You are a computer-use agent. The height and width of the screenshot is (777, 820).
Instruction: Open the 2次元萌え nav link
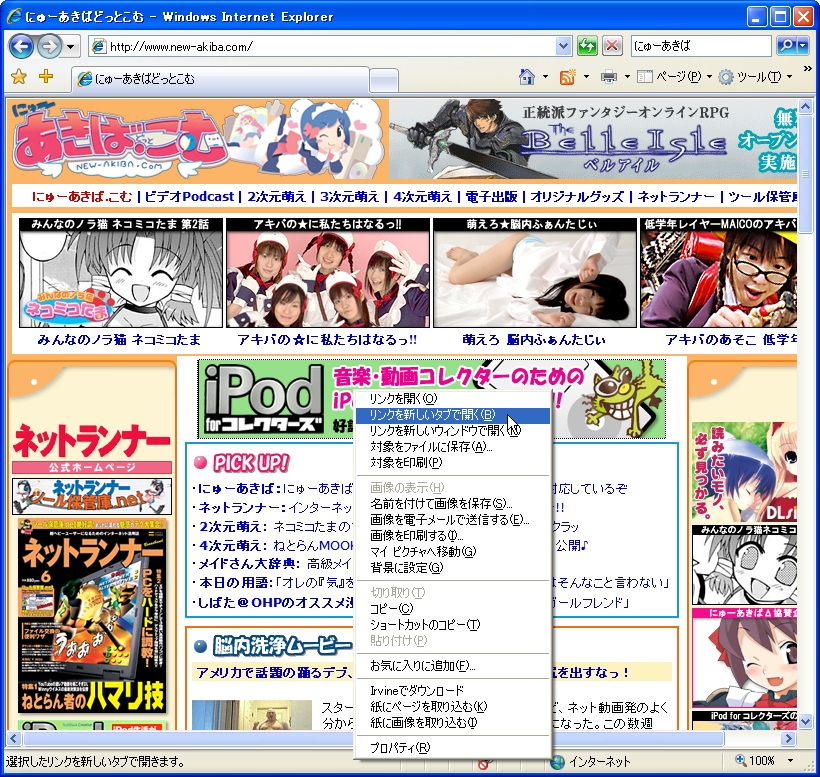click(x=277, y=197)
